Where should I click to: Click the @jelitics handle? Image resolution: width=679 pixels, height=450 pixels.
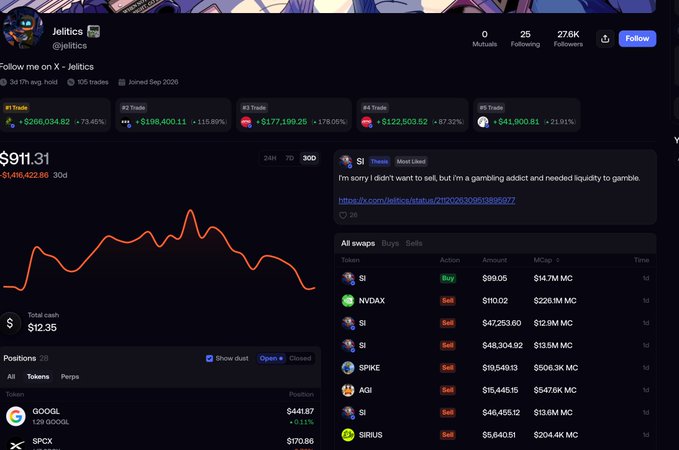pos(70,45)
